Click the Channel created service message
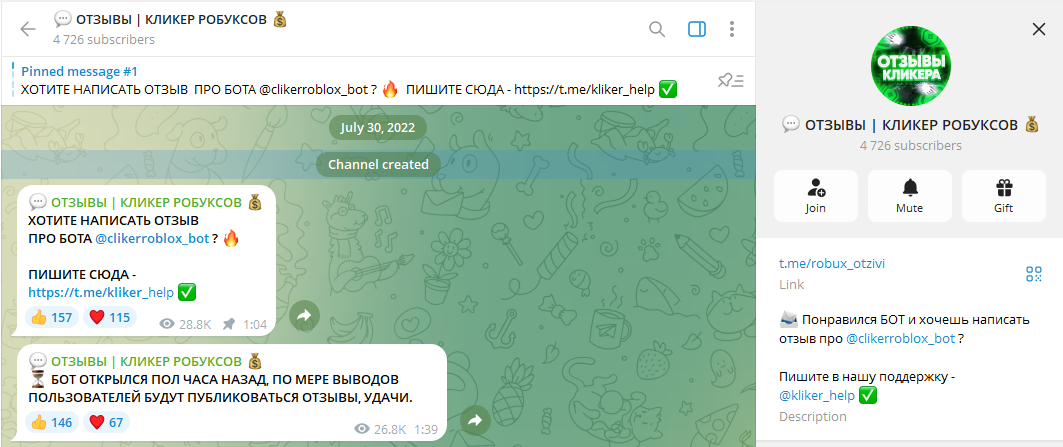1063x447 pixels. (378, 164)
